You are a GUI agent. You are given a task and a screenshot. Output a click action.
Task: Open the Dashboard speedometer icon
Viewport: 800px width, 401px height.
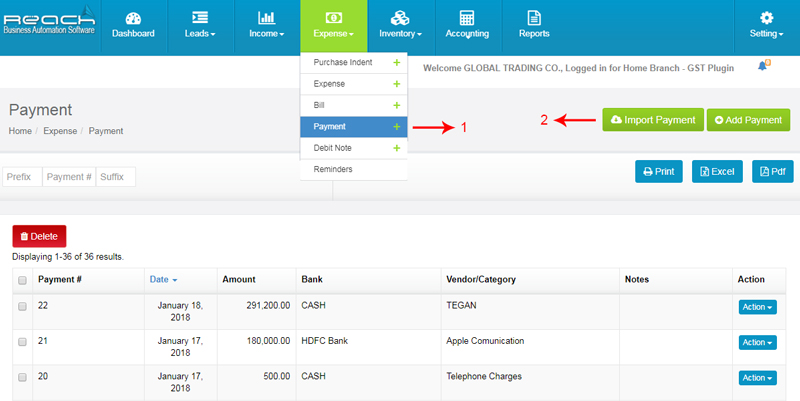pyautogui.click(x=133, y=18)
